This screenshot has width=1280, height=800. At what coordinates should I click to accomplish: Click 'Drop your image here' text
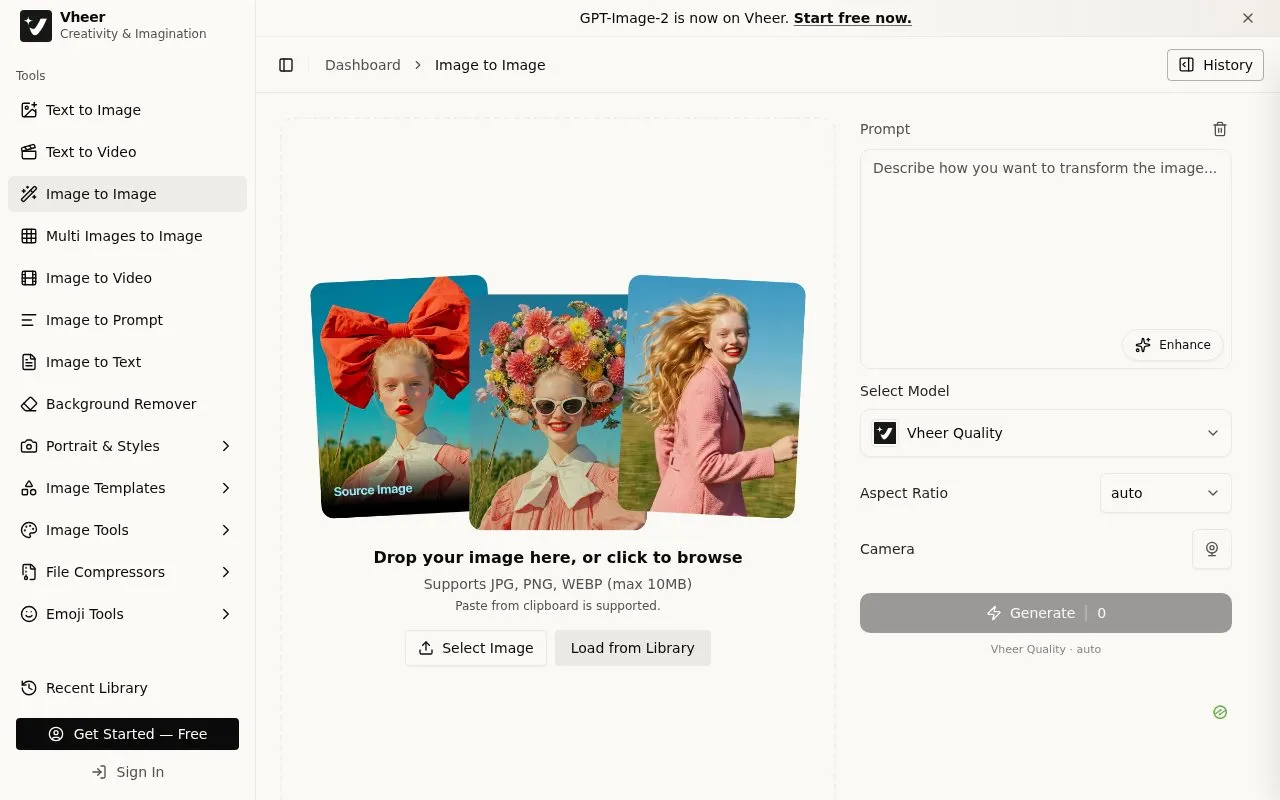click(x=558, y=557)
